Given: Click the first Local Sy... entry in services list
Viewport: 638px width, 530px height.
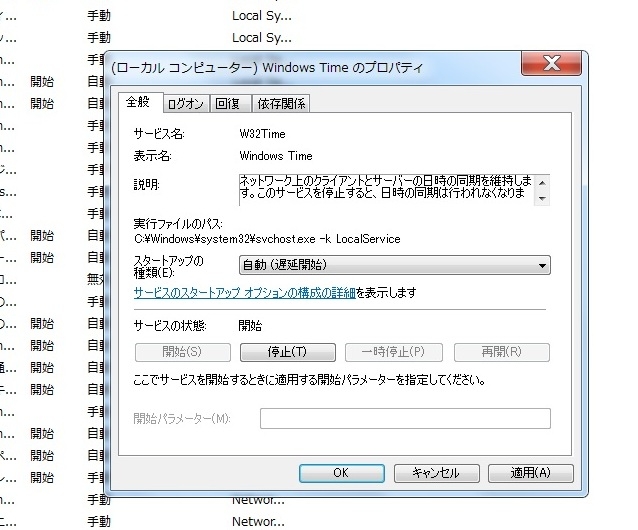Looking at the screenshot, I should [x=262, y=16].
